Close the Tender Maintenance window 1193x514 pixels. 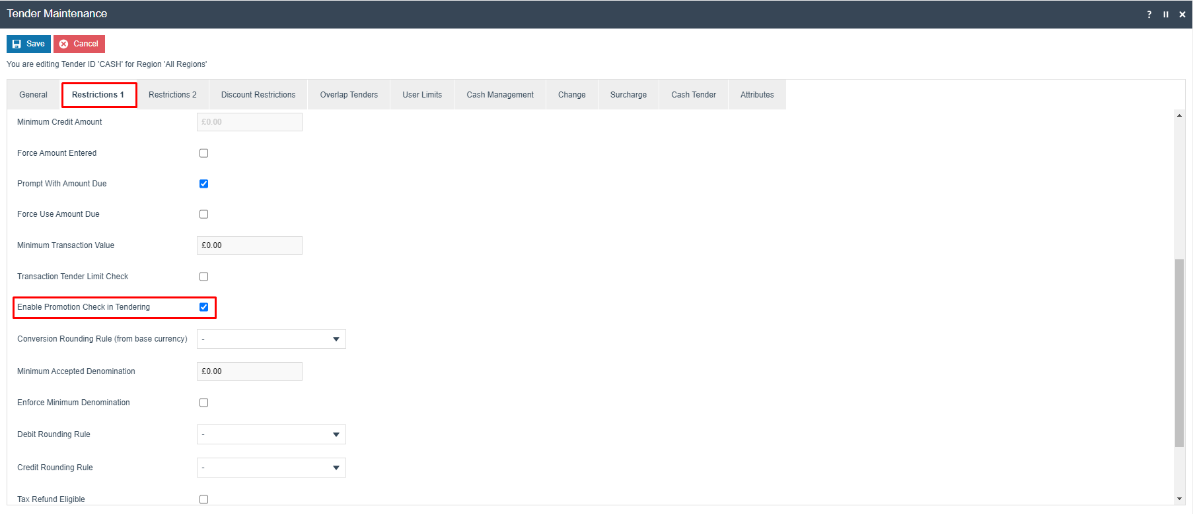(1181, 14)
